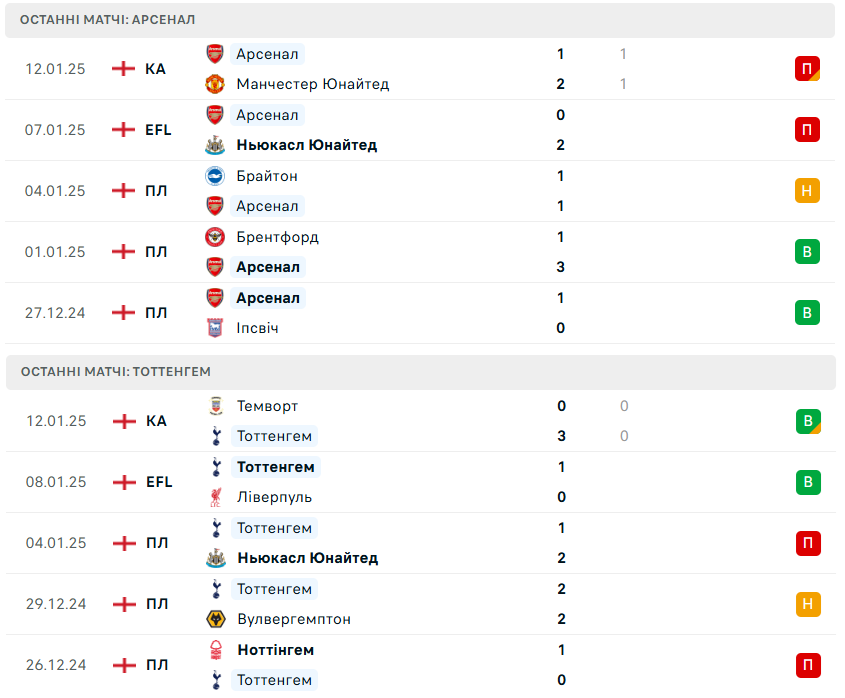Open the Ліверпуль team link
Screen dimensions: 845x698
(x=274, y=497)
